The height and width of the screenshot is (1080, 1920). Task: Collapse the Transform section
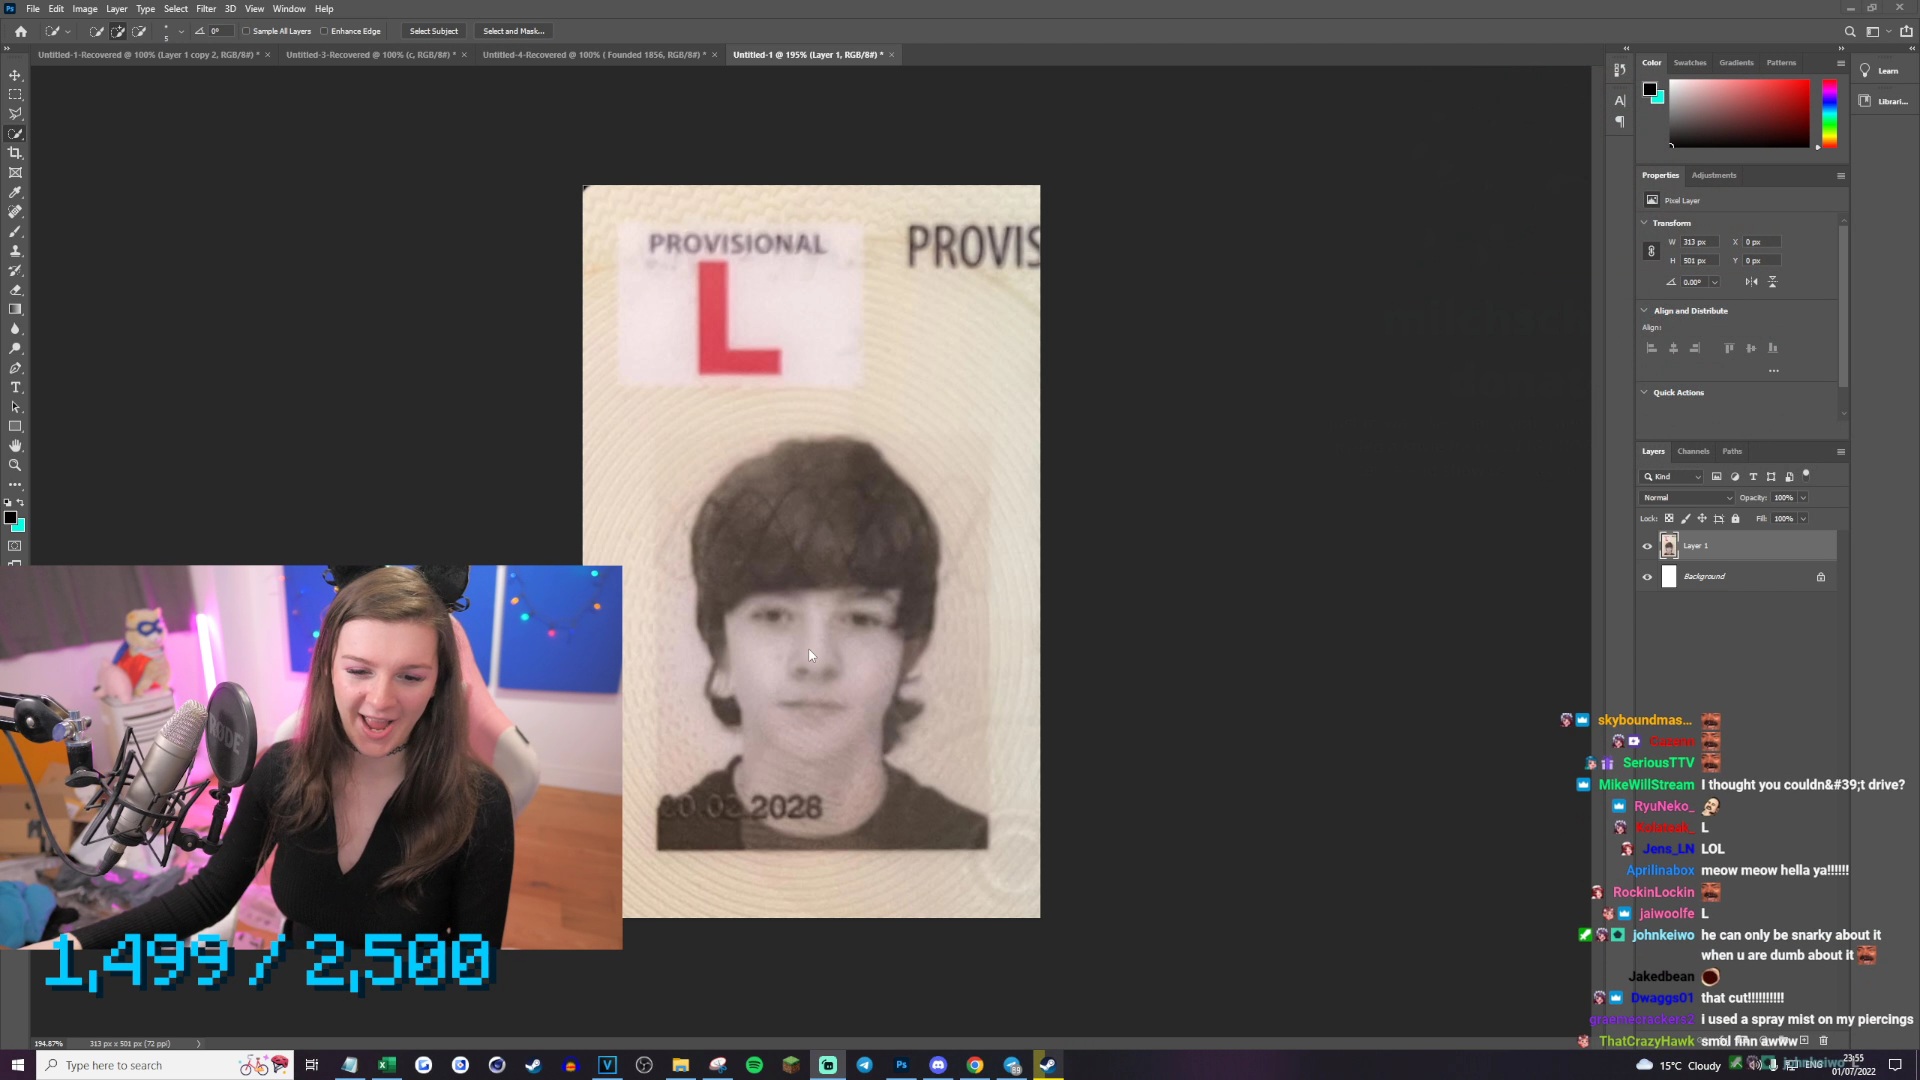1644,222
